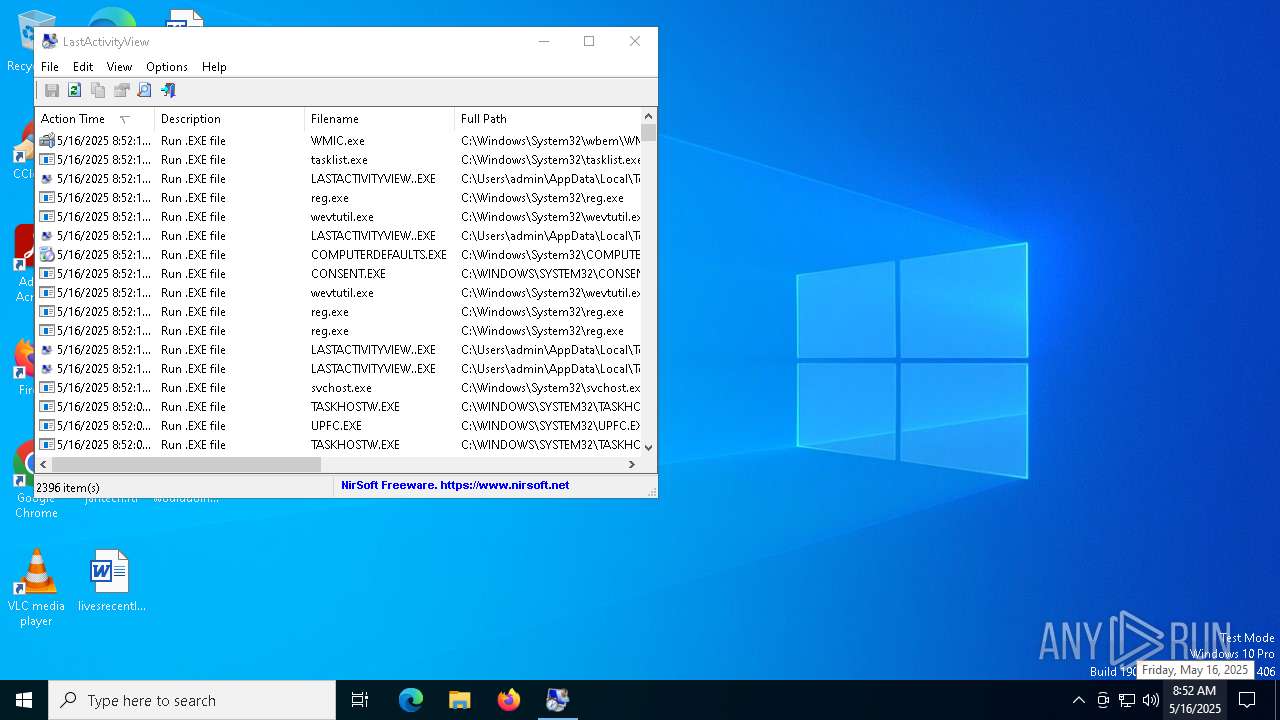
Task: Select the WMIC.exe filename row
Action: 338,140
